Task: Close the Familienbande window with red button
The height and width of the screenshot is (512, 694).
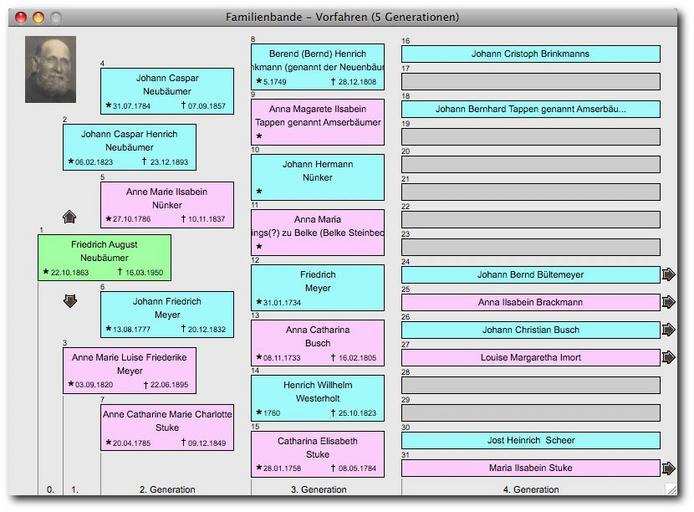Action: (x=21, y=18)
